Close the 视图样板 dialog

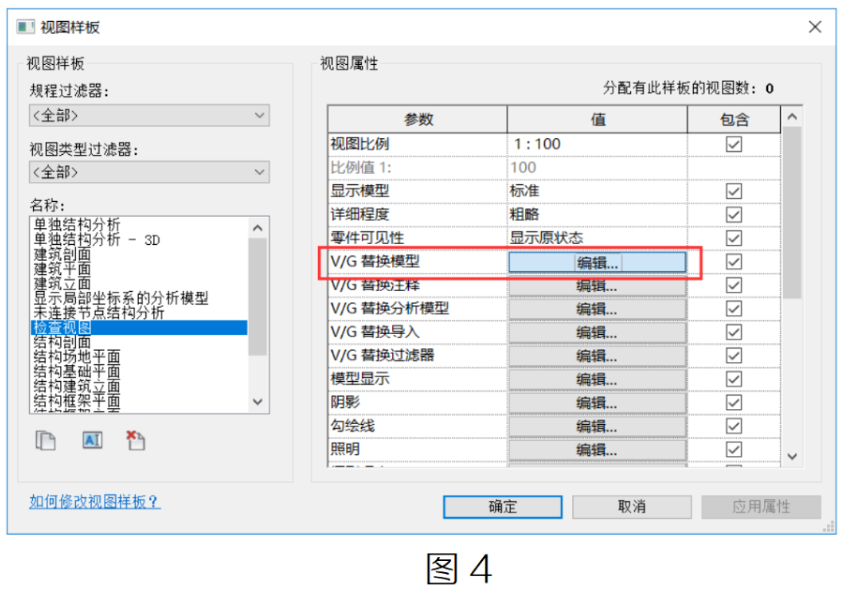coord(815,27)
